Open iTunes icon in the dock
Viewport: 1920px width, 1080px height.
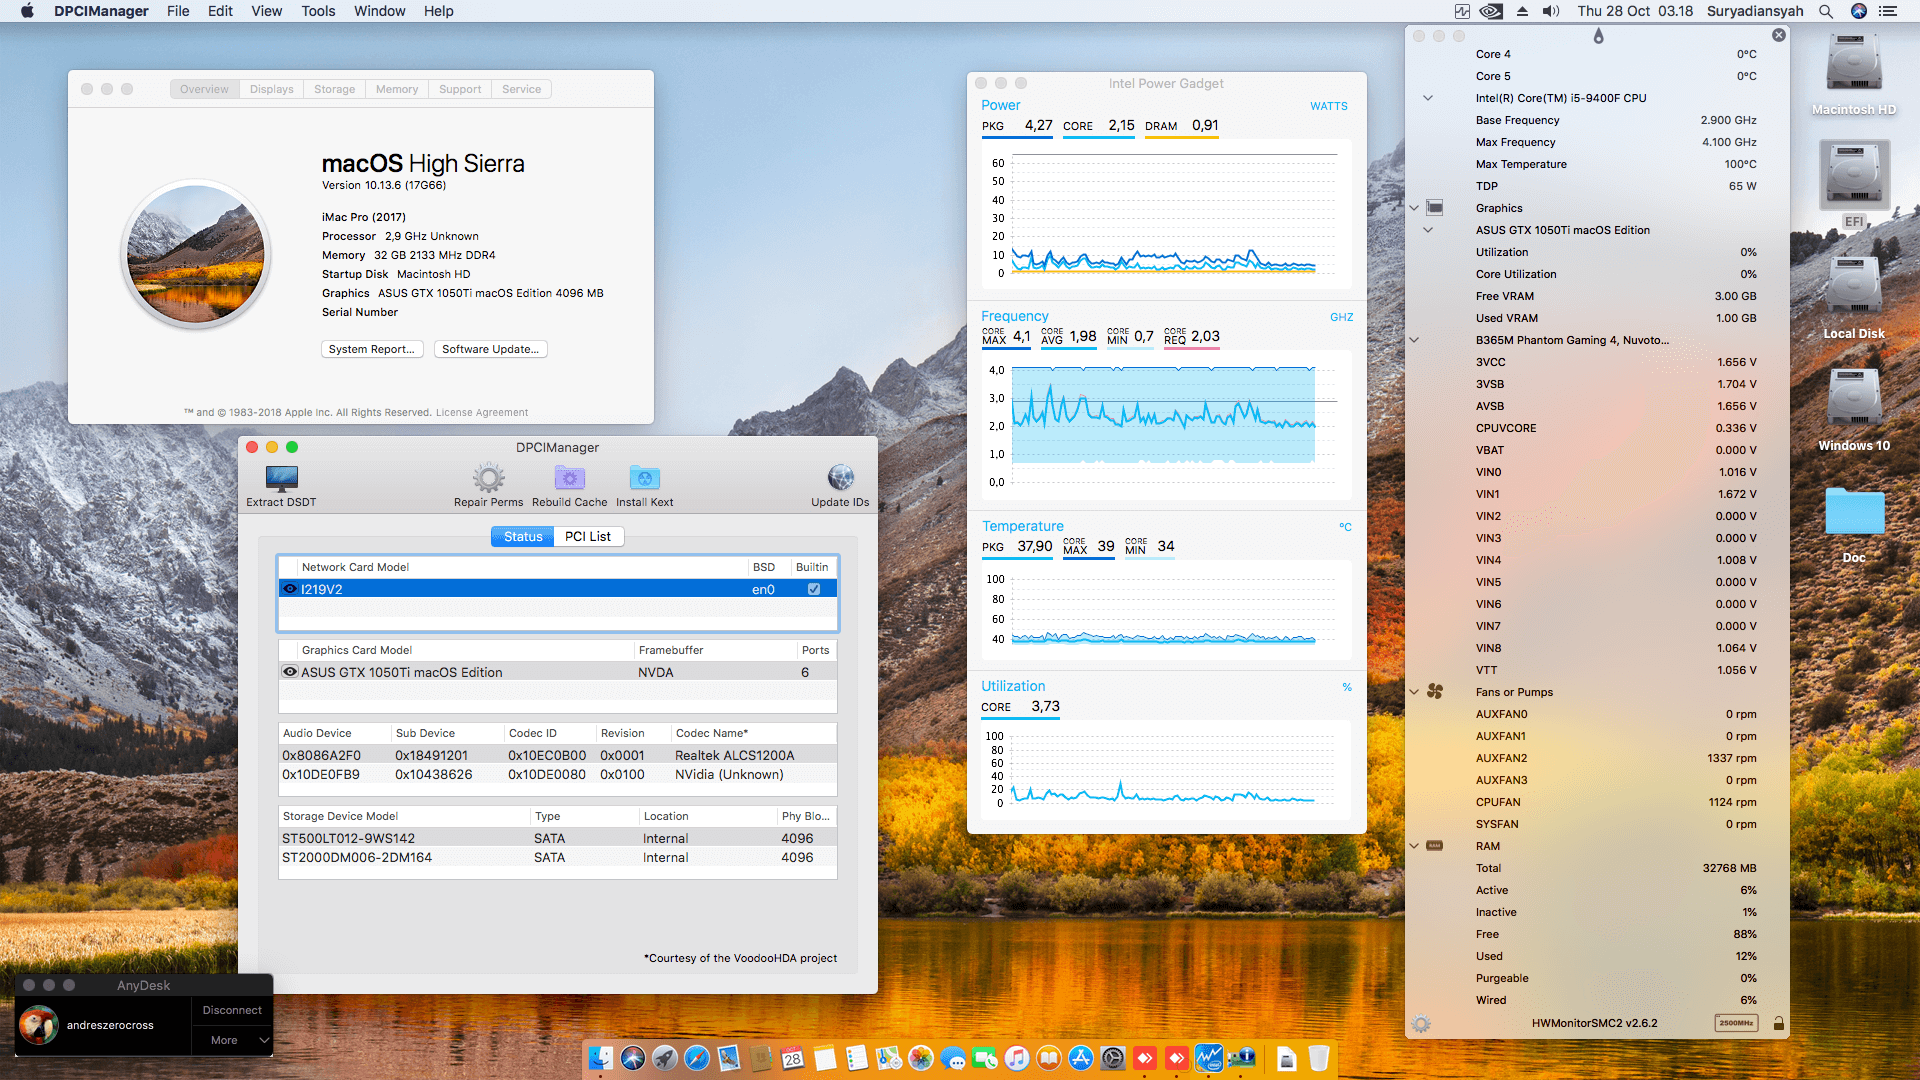pos(1017,1058)
